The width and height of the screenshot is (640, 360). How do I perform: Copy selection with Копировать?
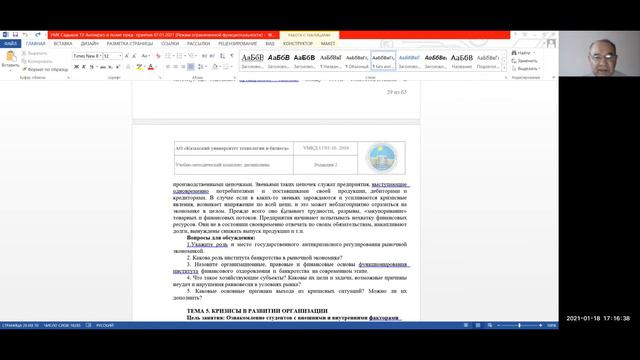click(37, 61)
